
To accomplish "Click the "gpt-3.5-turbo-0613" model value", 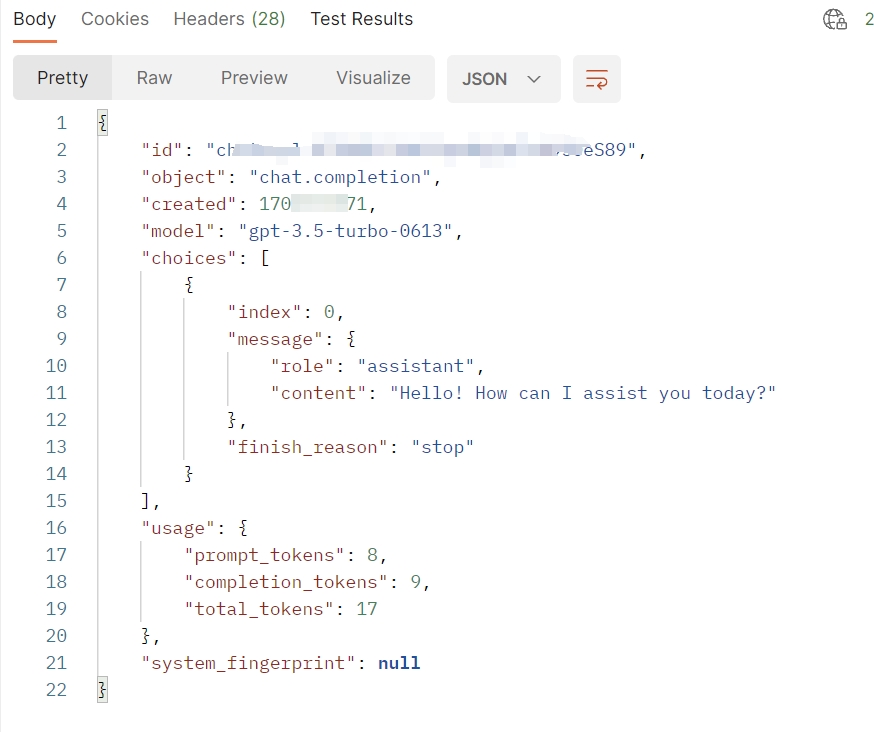I will (x=350, y=231).
